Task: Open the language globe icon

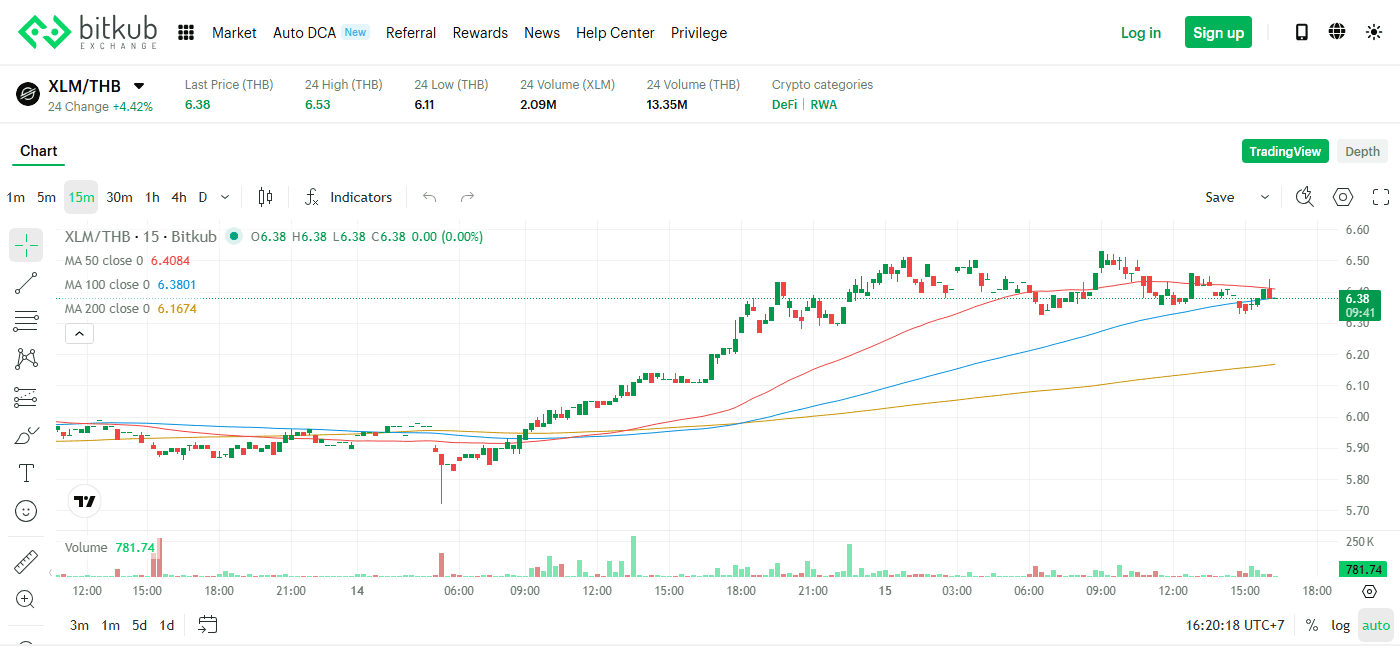Action: coord(1337,32)
